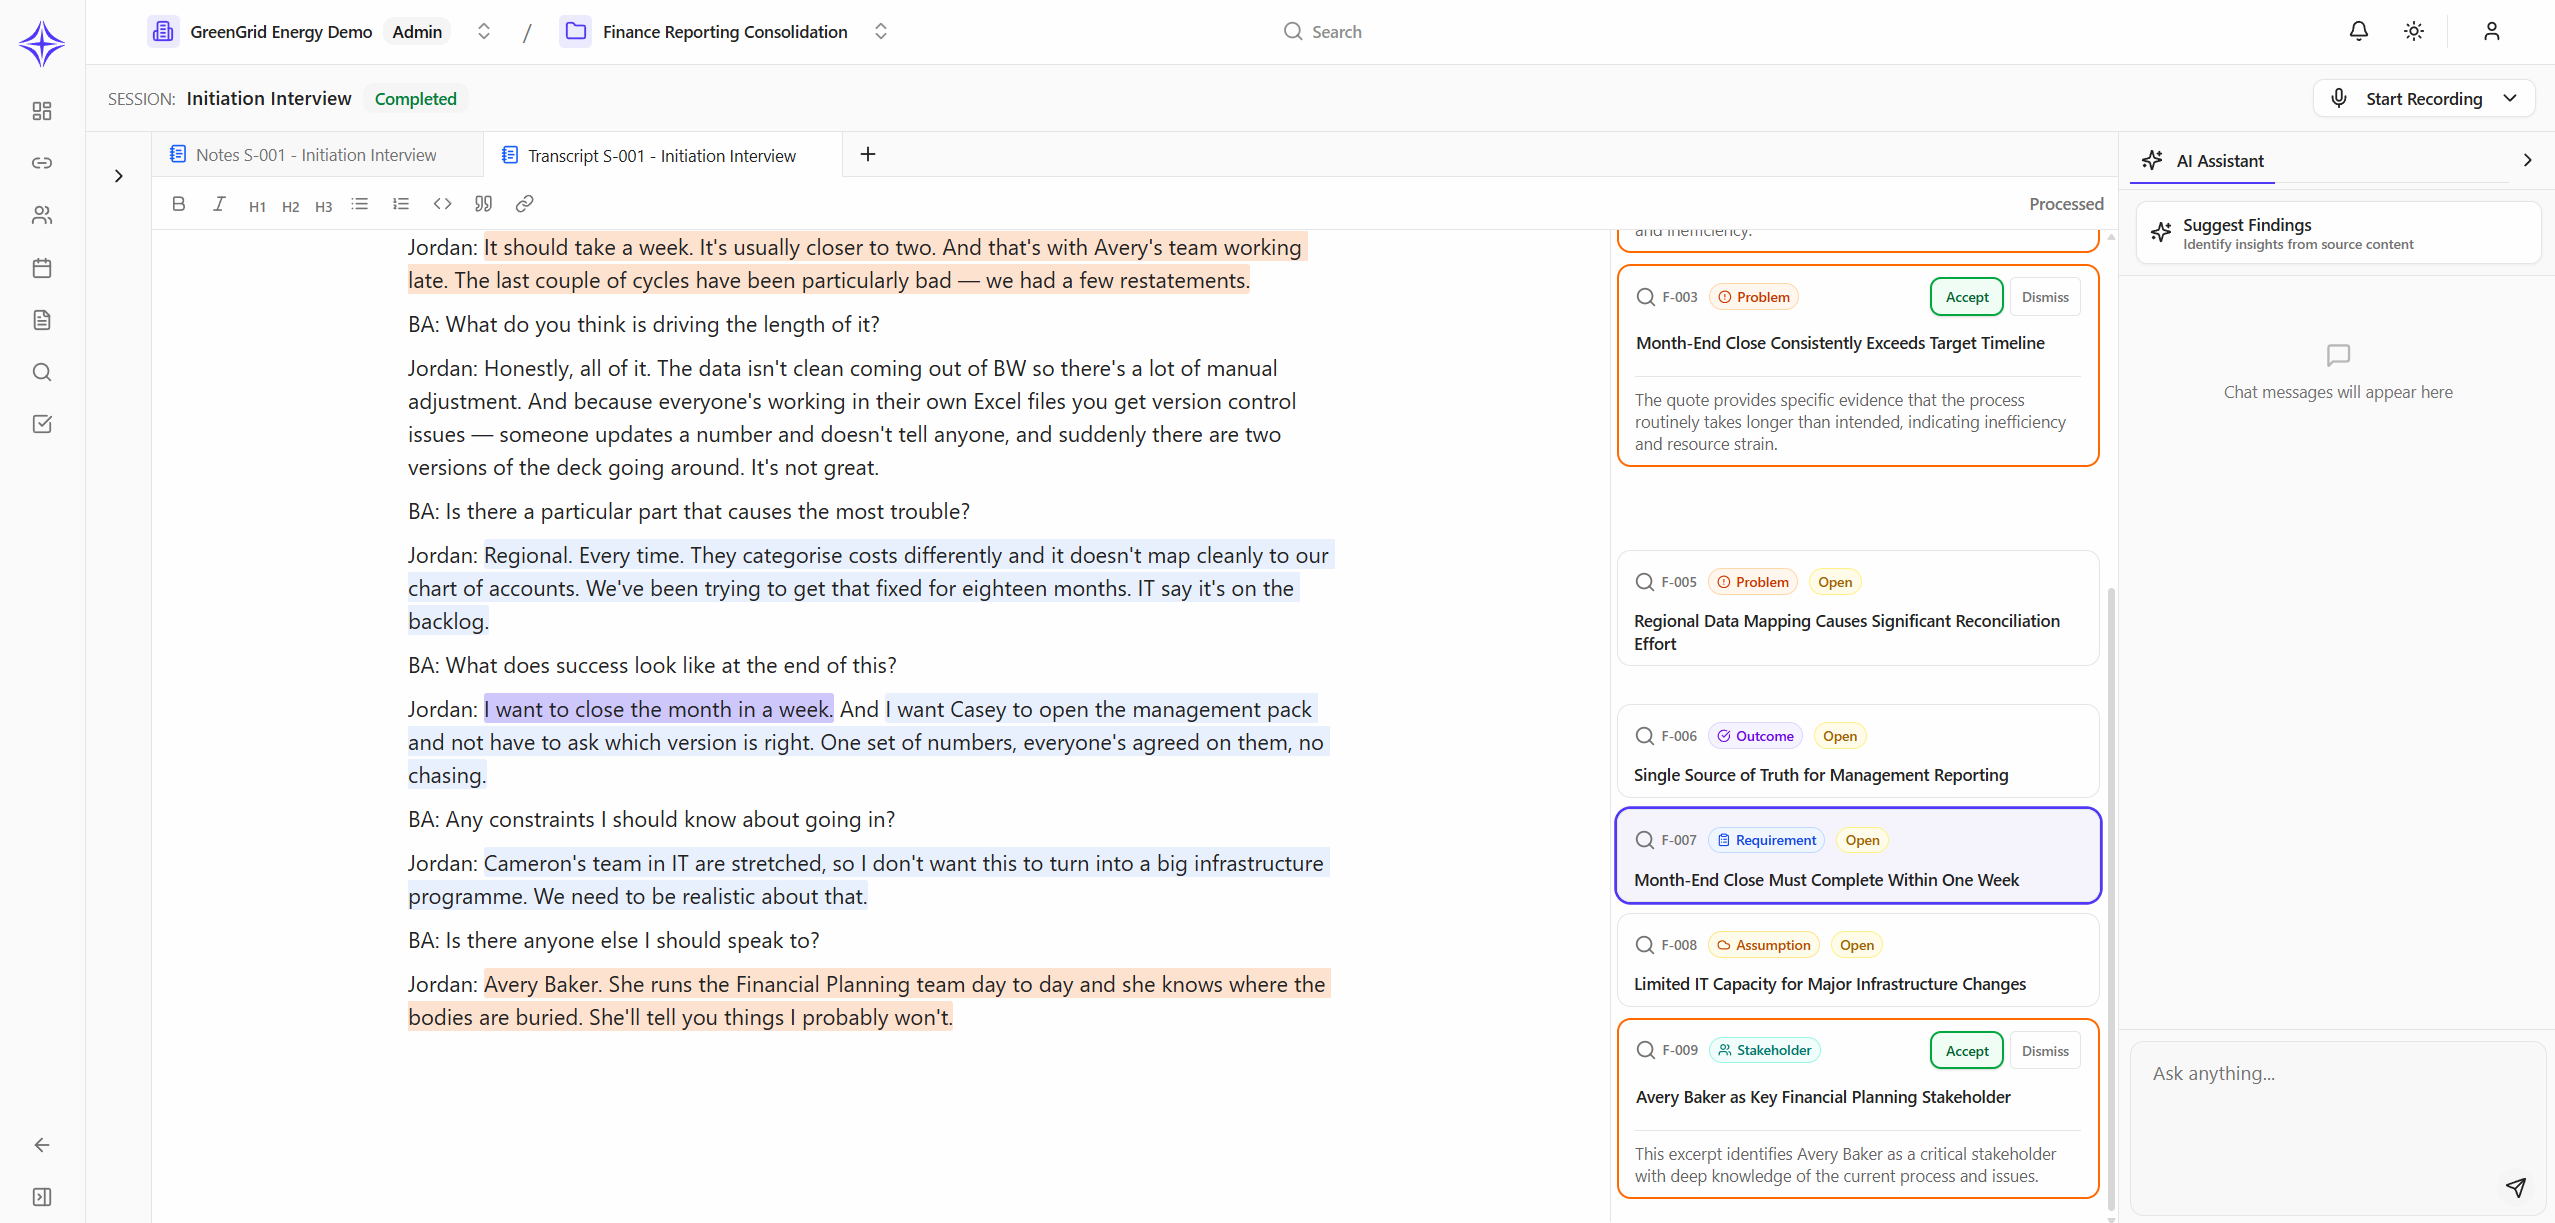
Task: Click the Processed status label
Action: point(2066,204)
